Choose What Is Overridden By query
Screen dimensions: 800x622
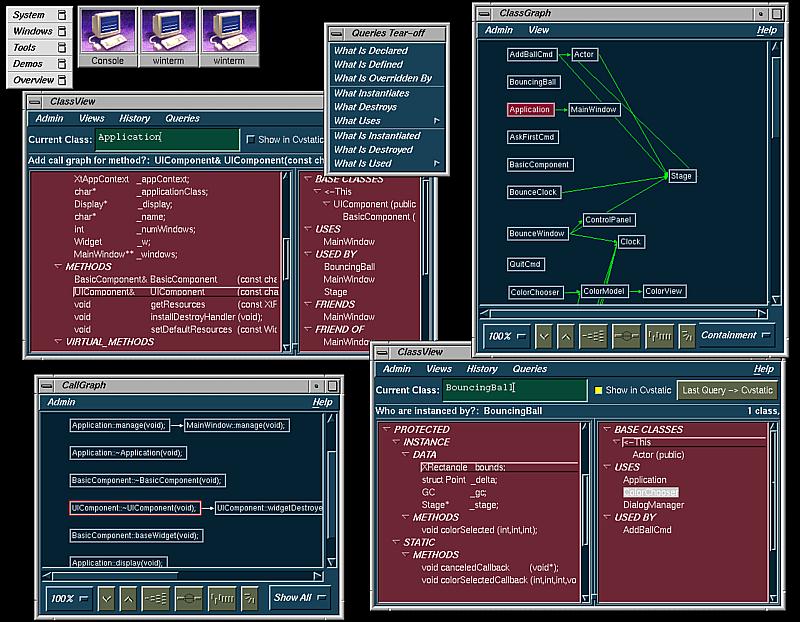383,78
